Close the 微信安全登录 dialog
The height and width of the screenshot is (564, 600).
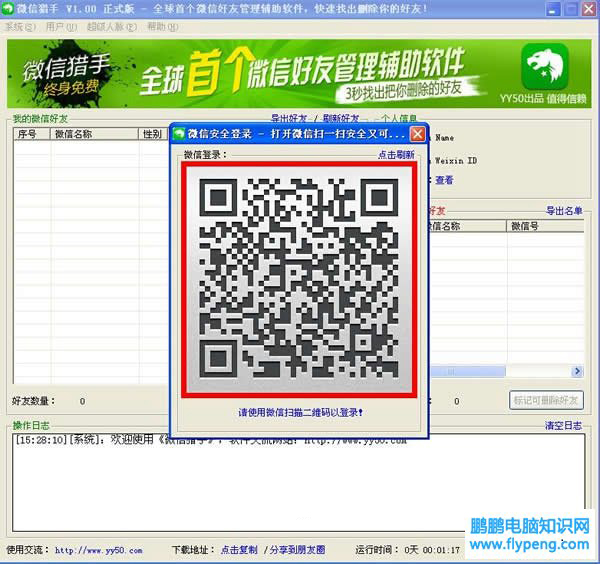(417, 134)
